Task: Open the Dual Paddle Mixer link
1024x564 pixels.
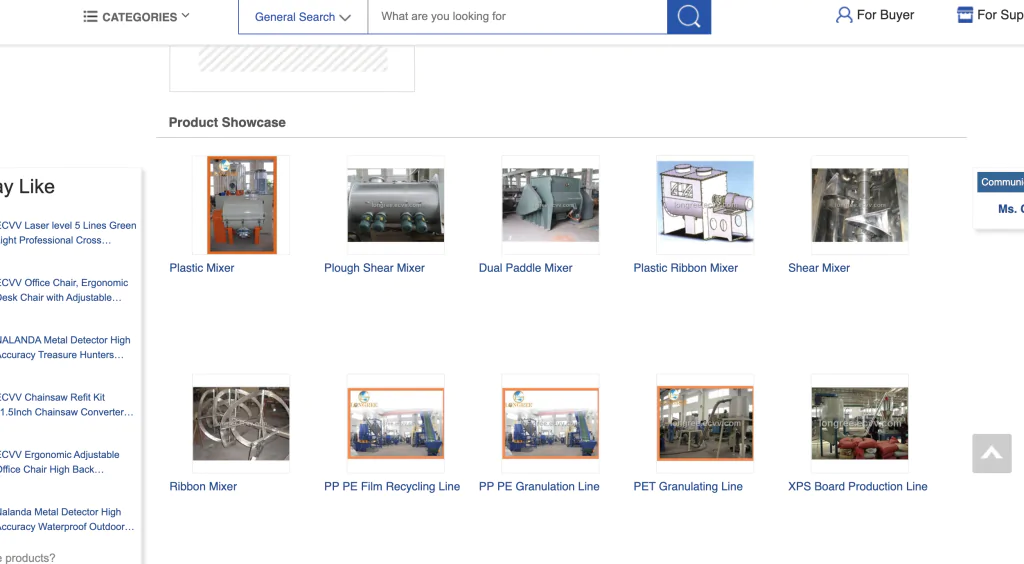Action: (526, 268)
